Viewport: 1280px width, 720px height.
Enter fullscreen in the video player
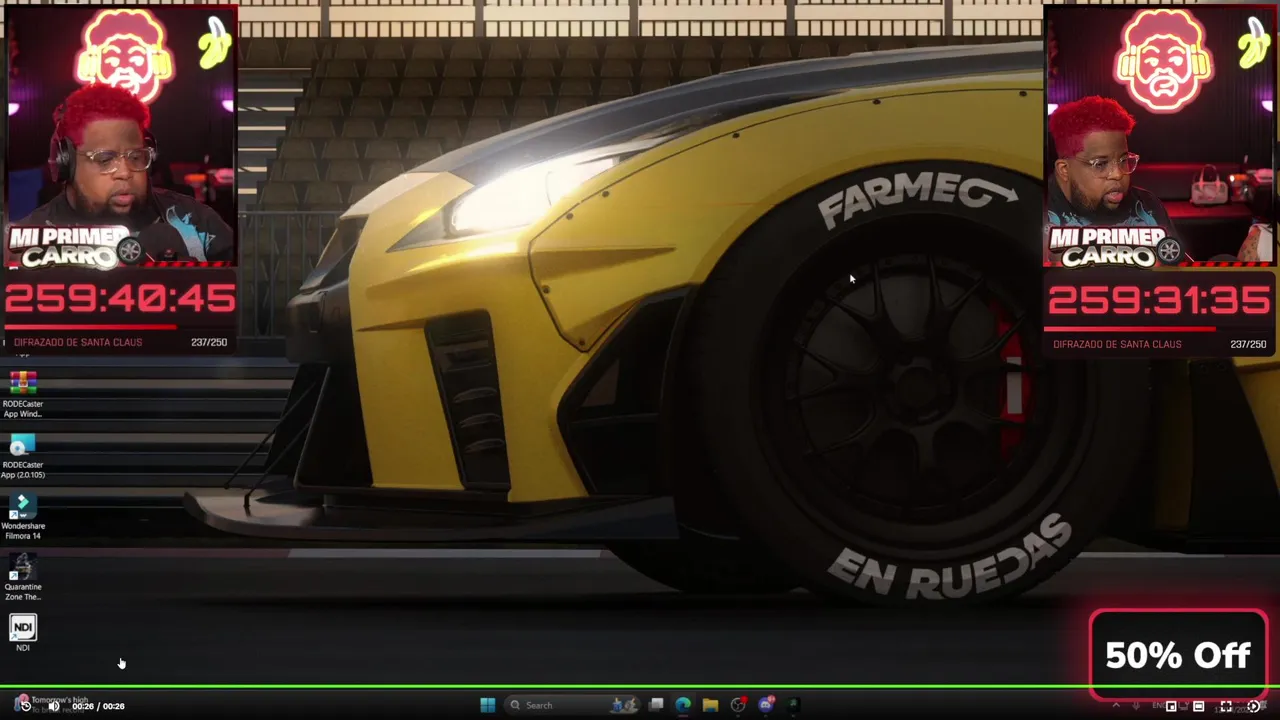point(1226,706)
